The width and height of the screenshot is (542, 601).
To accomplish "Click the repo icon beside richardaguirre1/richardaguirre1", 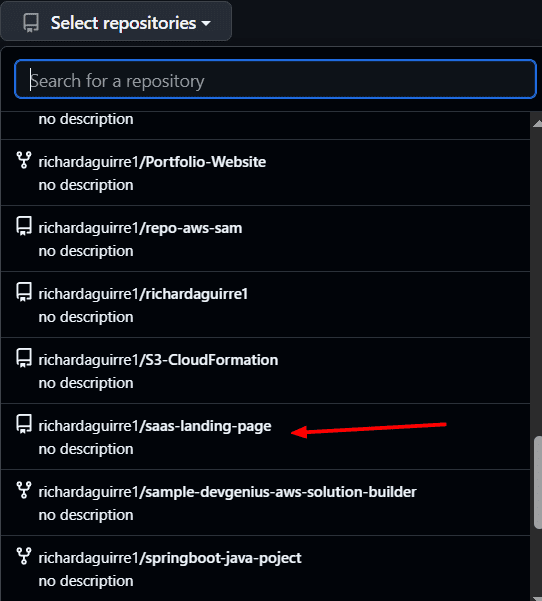I will [24, 292].
